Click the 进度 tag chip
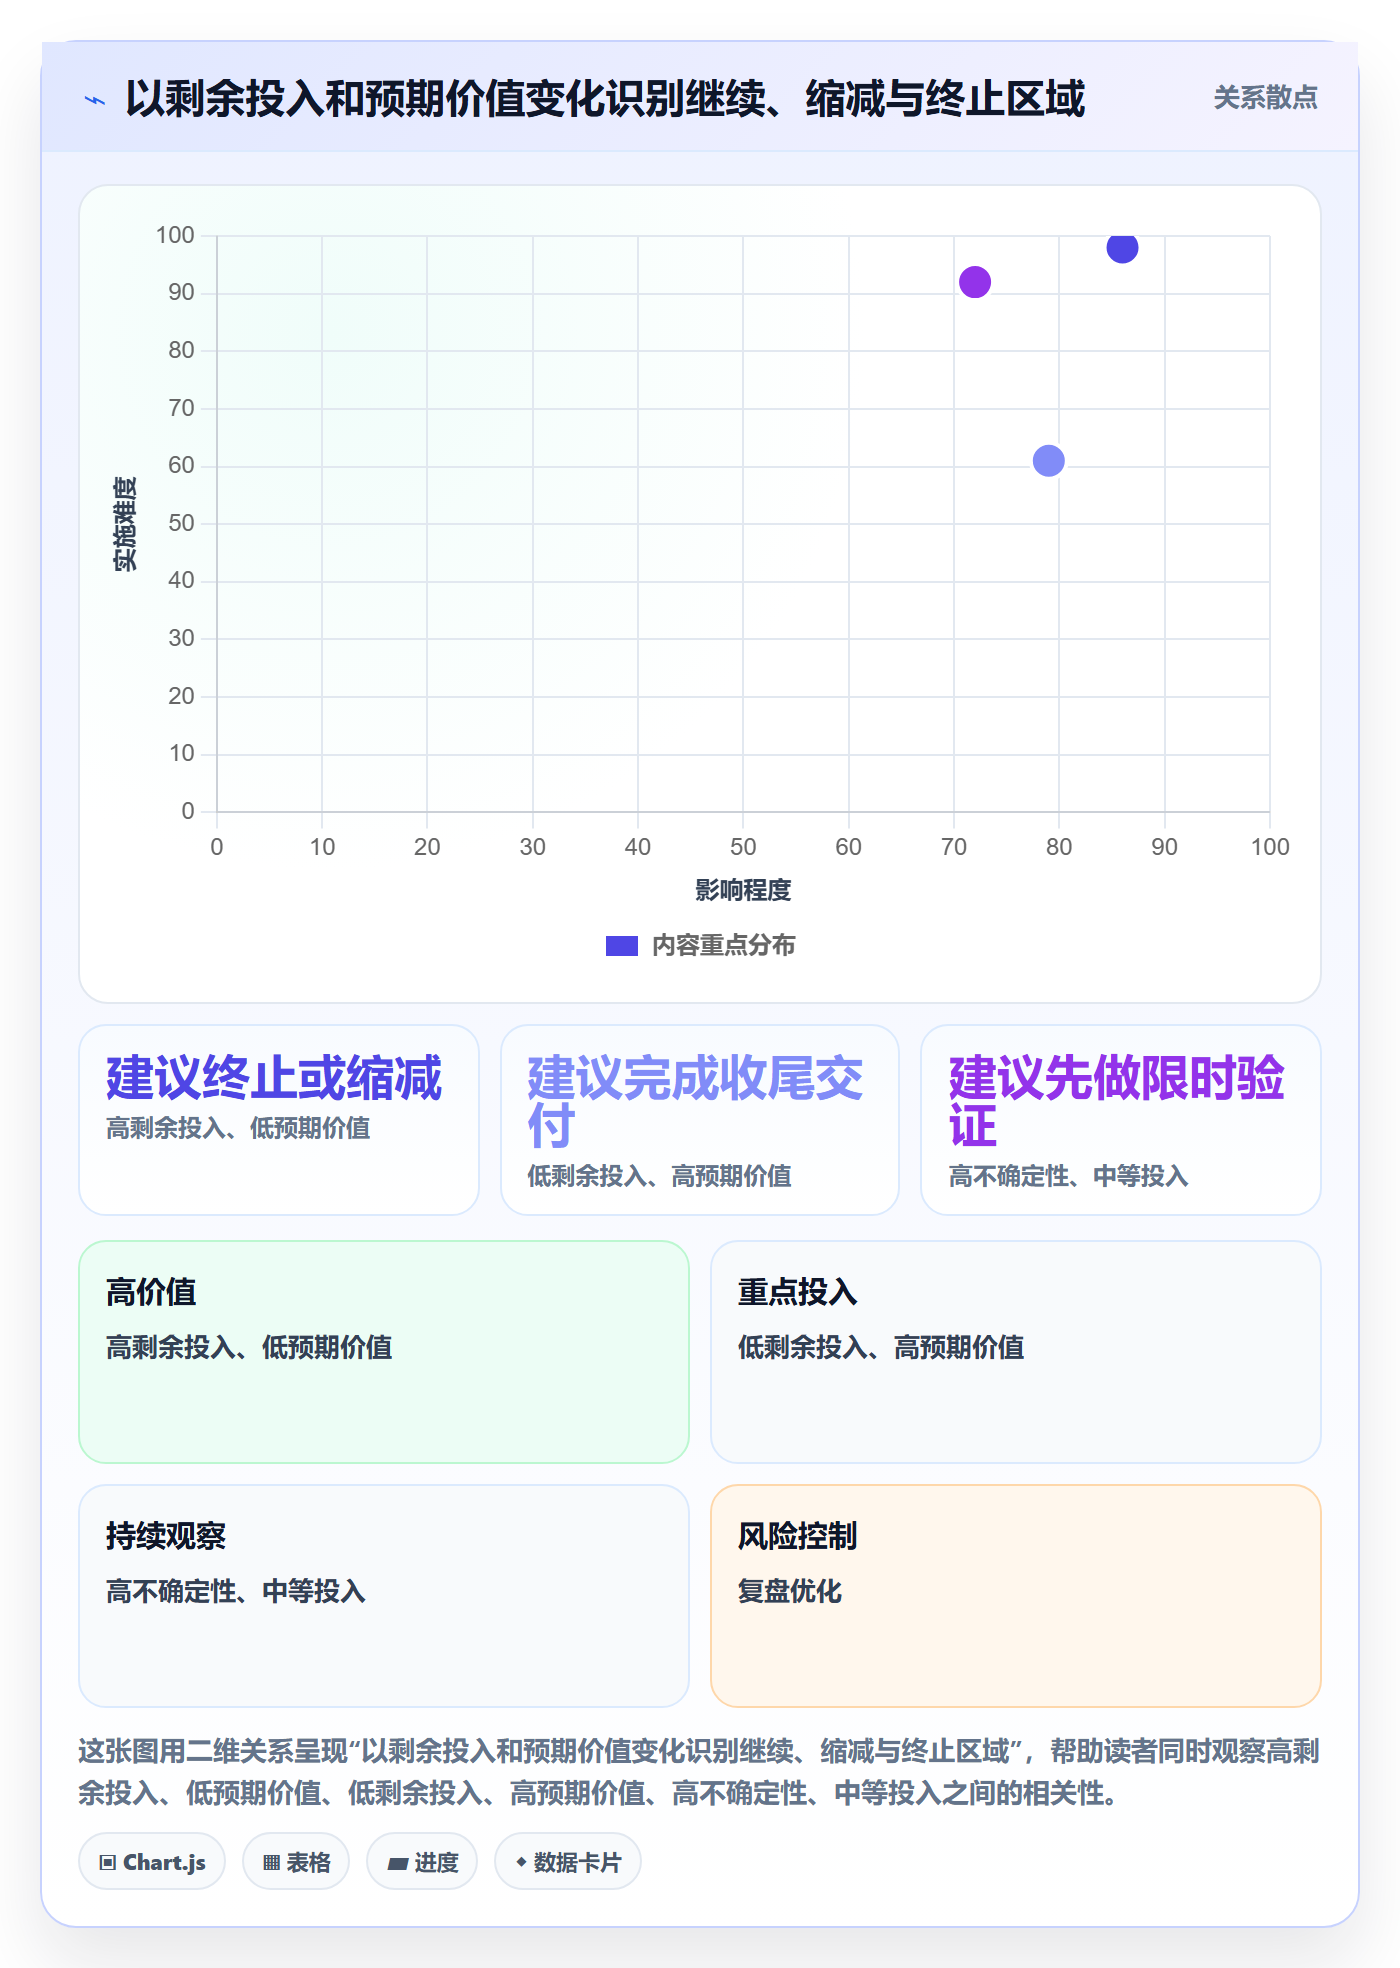The width and height of the screenshot is (1400, 1968). pyautogui.click(x=422, y=1862)
